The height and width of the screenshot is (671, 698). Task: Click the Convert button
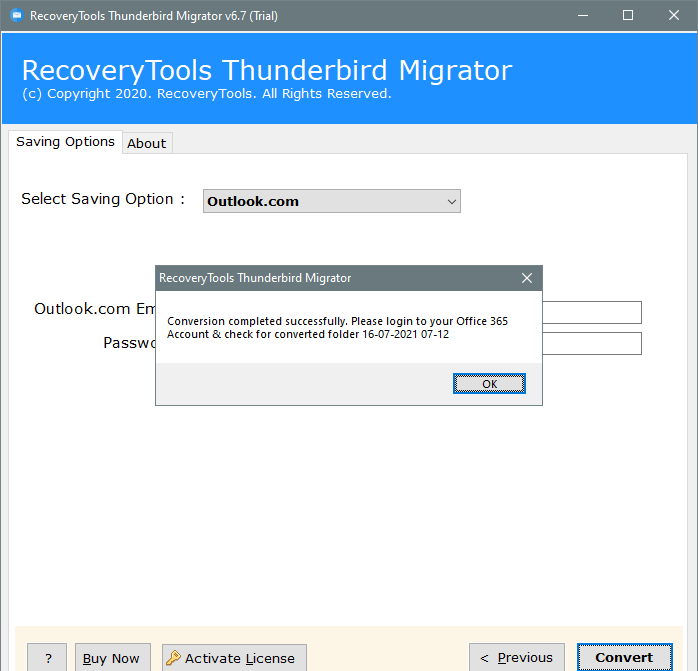point(625,657)
